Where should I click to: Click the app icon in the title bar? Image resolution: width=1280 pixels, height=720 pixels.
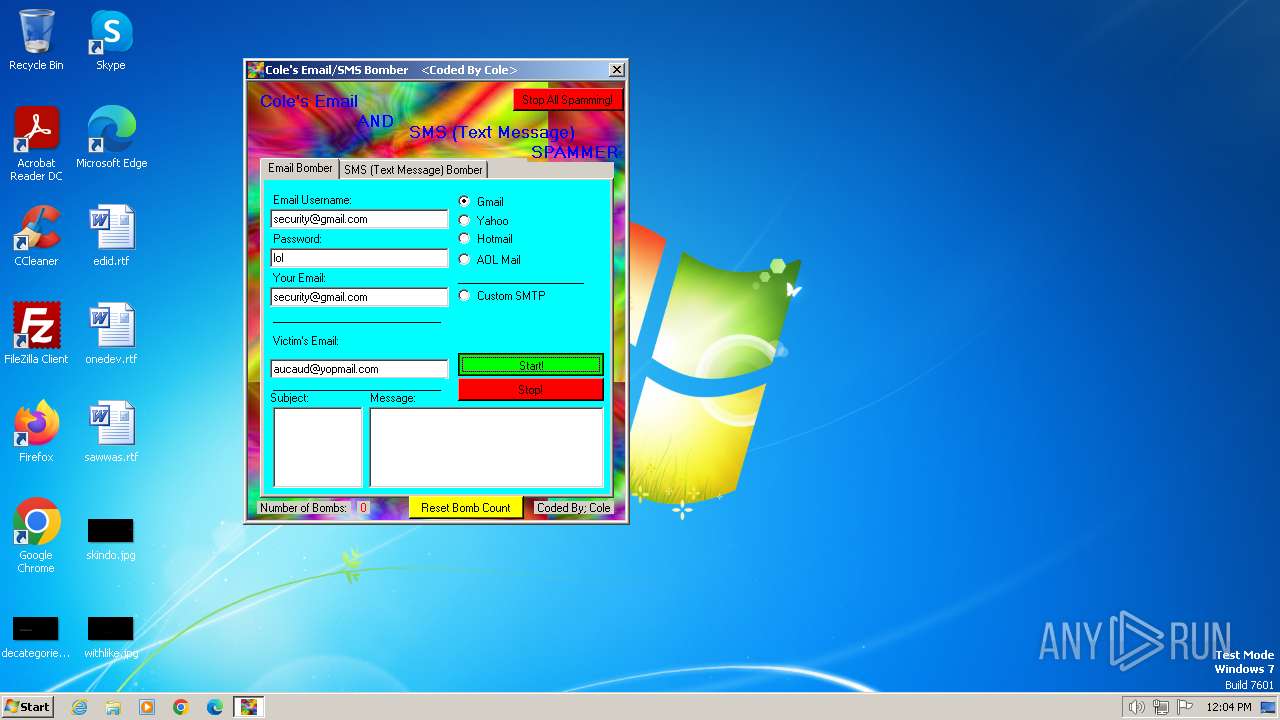click(255, 70)
